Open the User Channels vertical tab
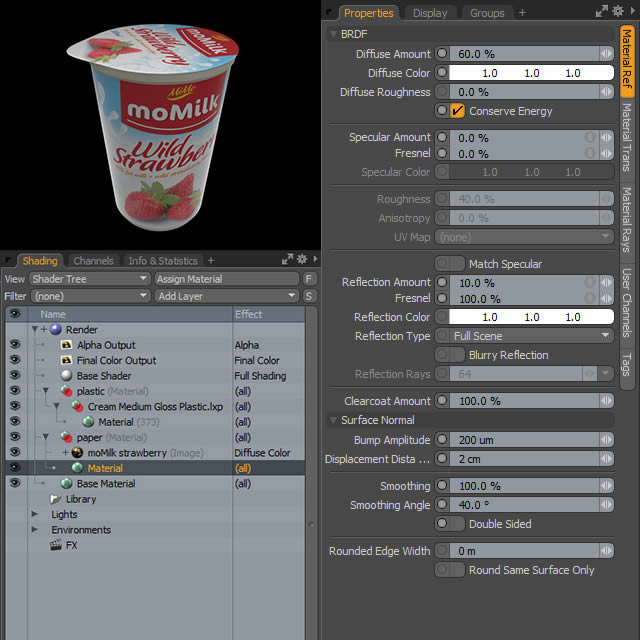The image size is (640, 640). tap(627, 302)
